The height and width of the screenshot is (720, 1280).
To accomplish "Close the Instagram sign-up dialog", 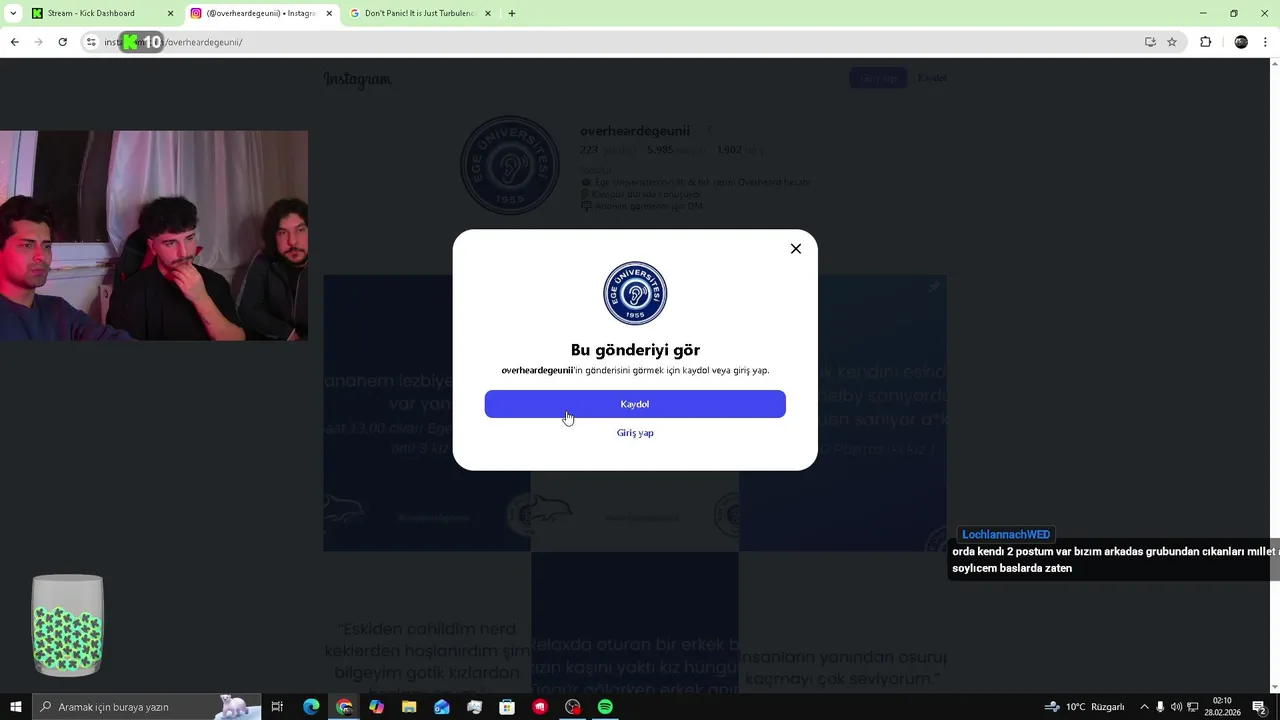I will pos(796,249).
